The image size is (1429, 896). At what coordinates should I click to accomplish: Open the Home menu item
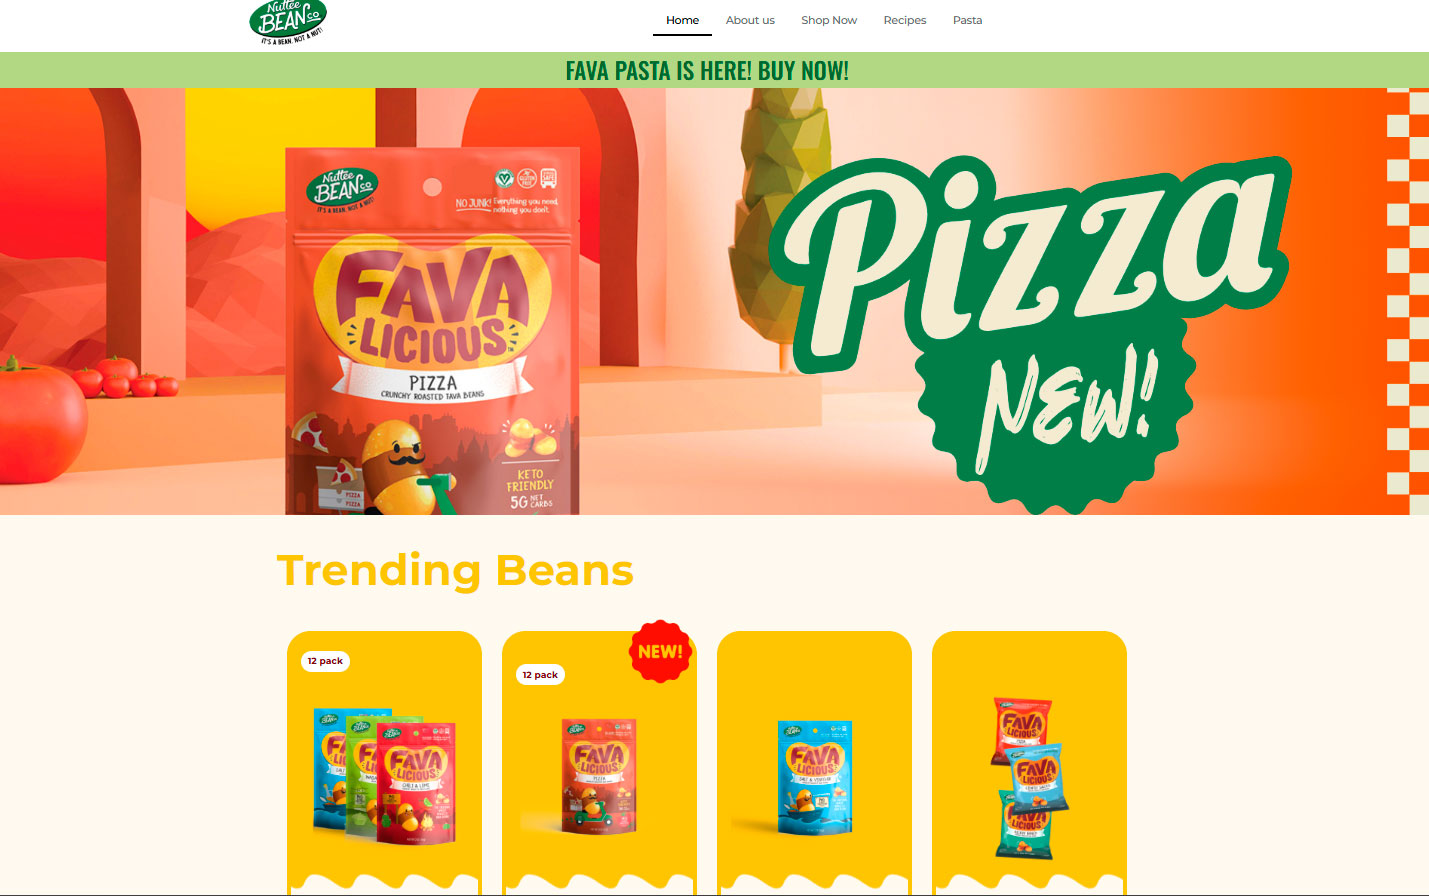point(682,20)
